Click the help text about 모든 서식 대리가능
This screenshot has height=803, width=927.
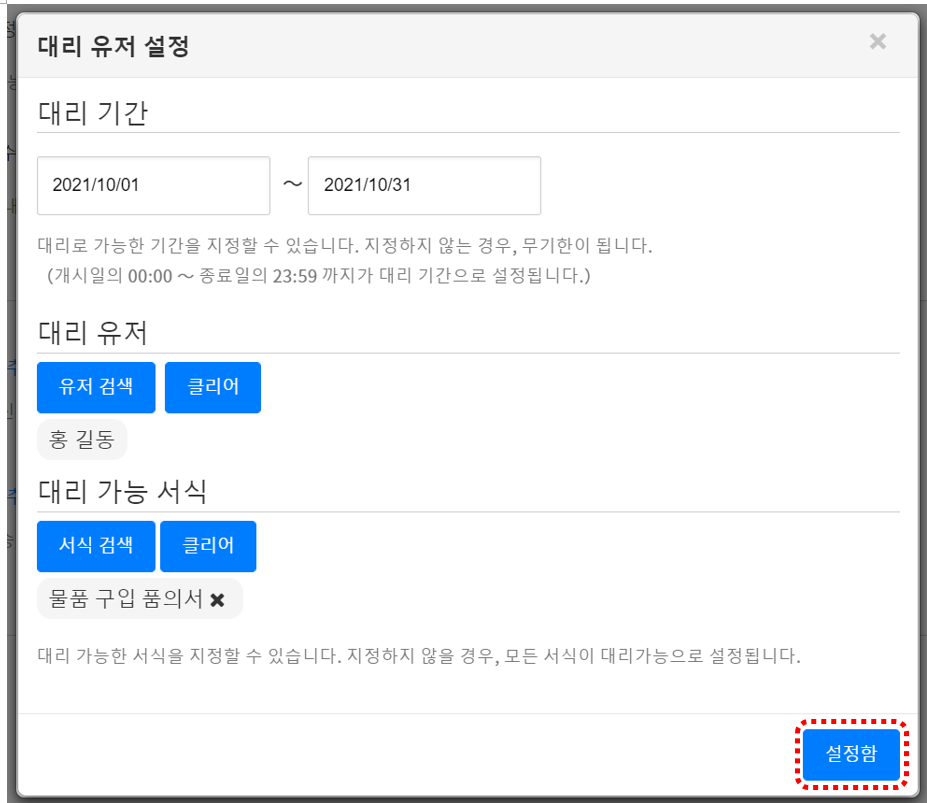(419, 657)
